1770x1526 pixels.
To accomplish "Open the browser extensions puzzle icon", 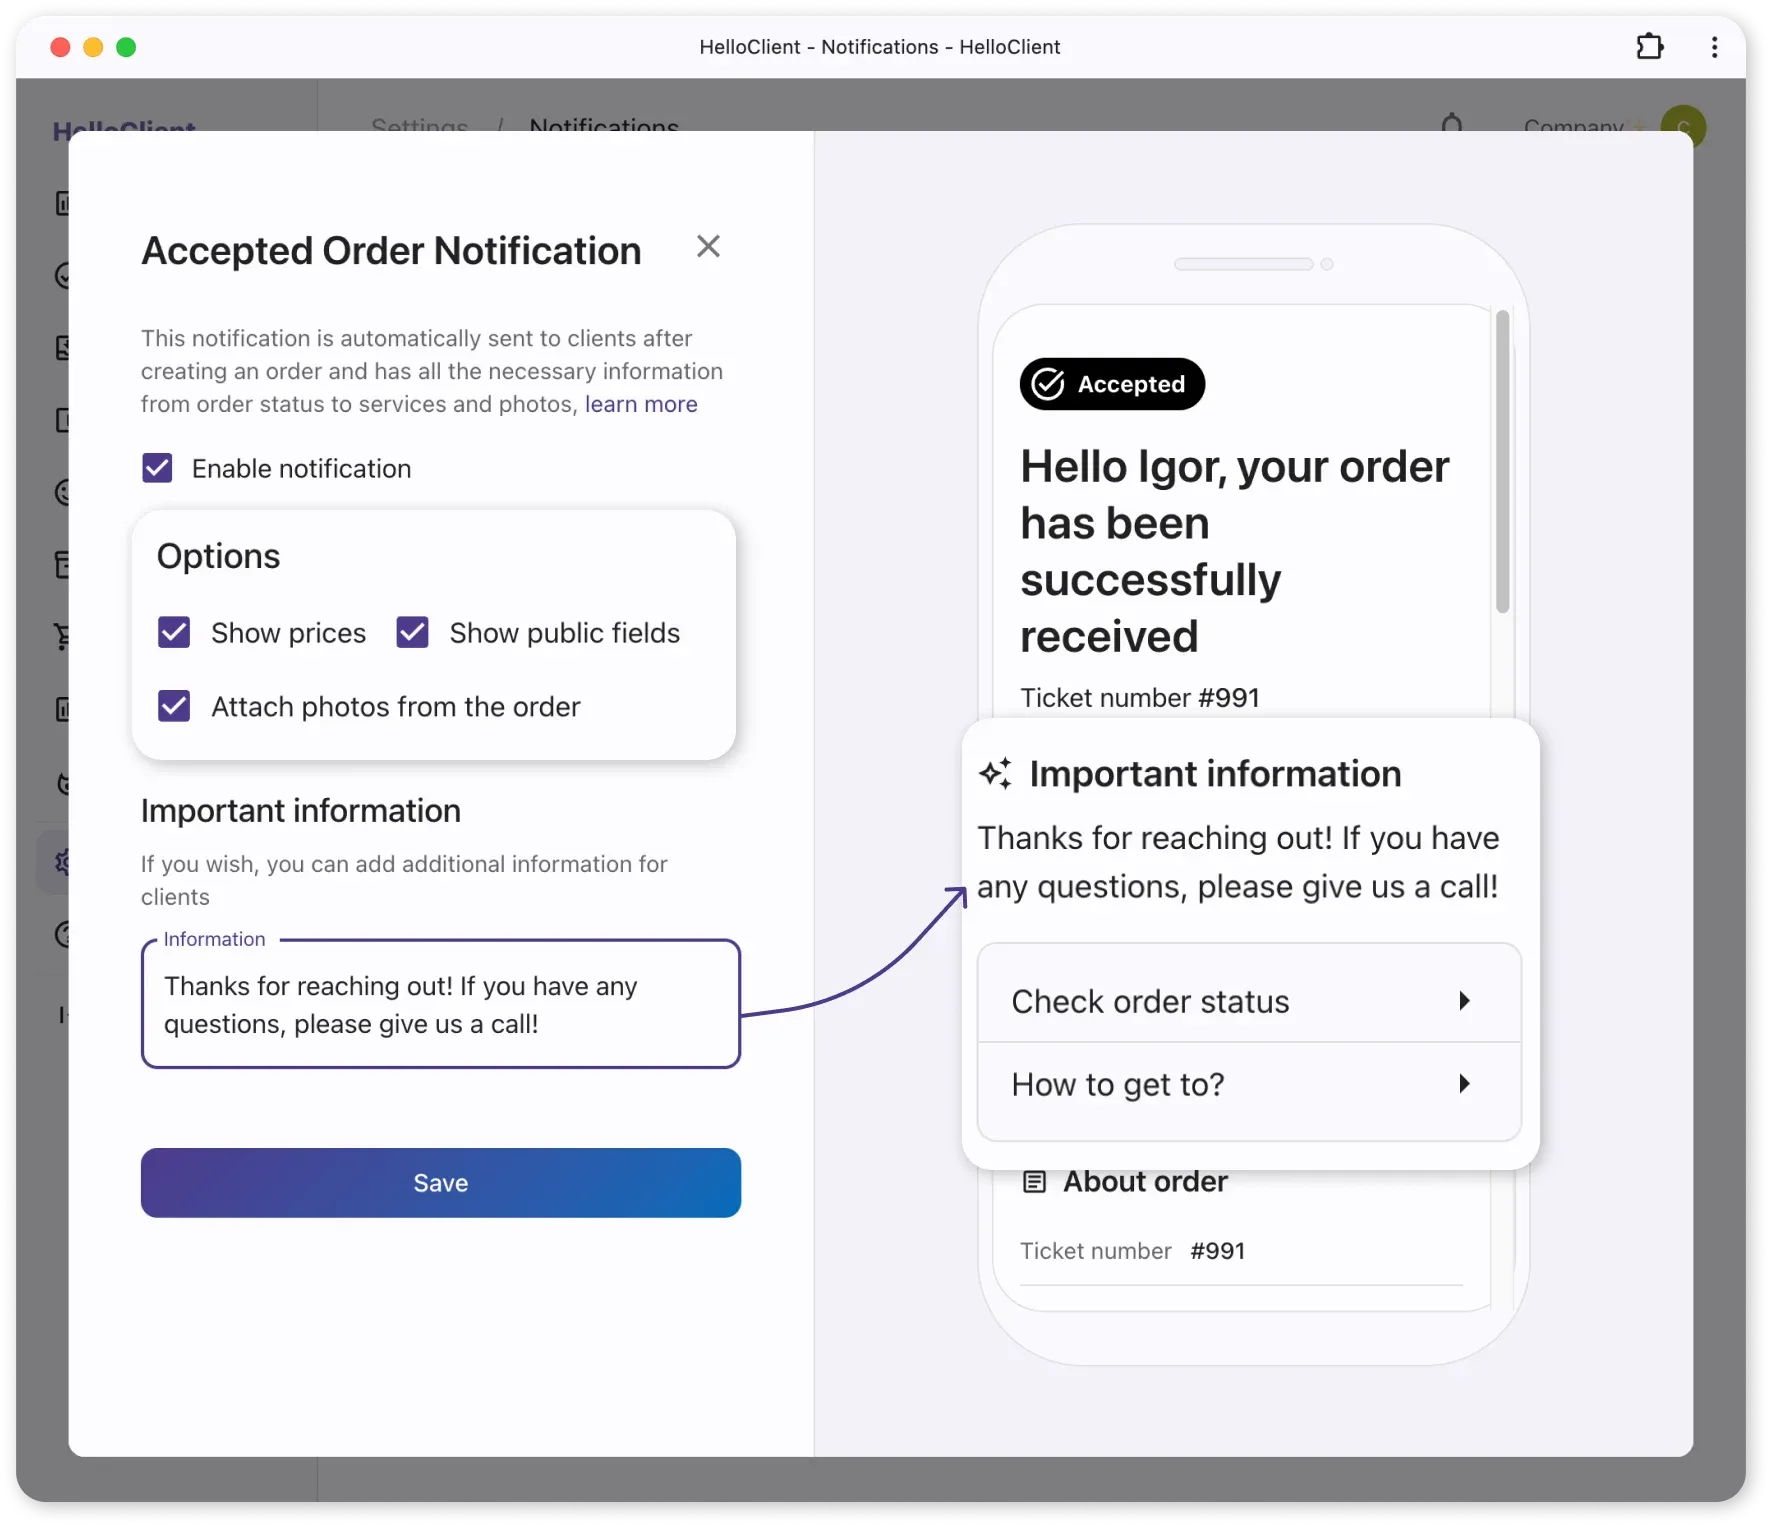I will [x=1649, y=47].
